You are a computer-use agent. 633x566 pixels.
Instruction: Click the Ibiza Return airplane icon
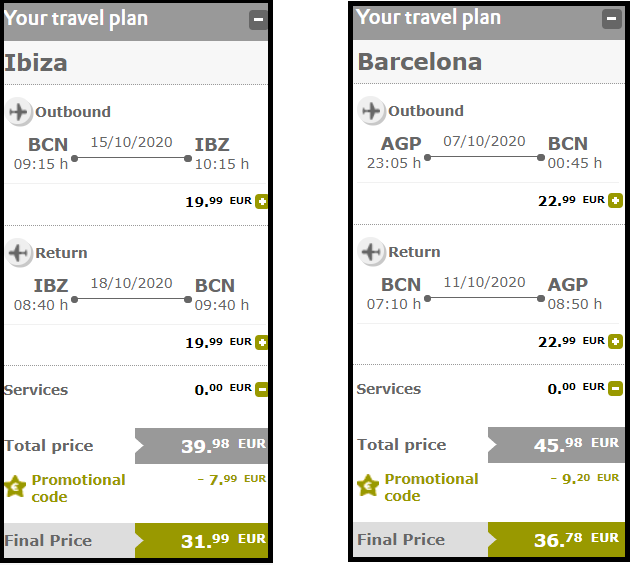19,253
